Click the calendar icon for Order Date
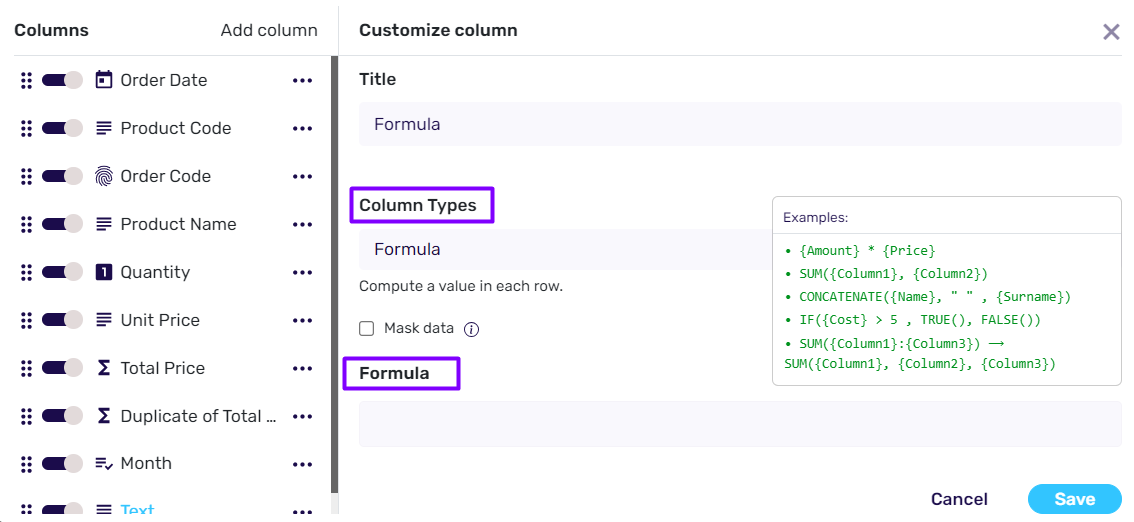This screenshot has width=1134, height=522. (x=104, y=80)
